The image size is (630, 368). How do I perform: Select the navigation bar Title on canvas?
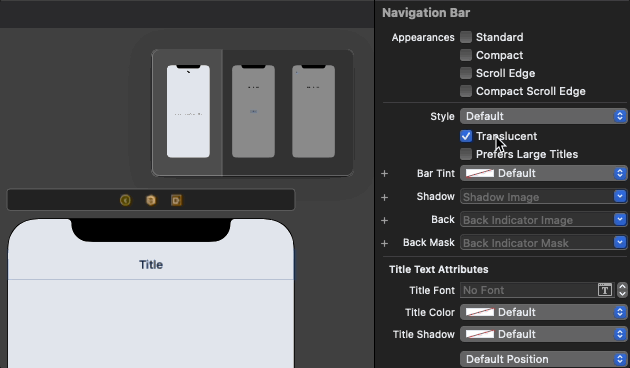pos(151,265)
